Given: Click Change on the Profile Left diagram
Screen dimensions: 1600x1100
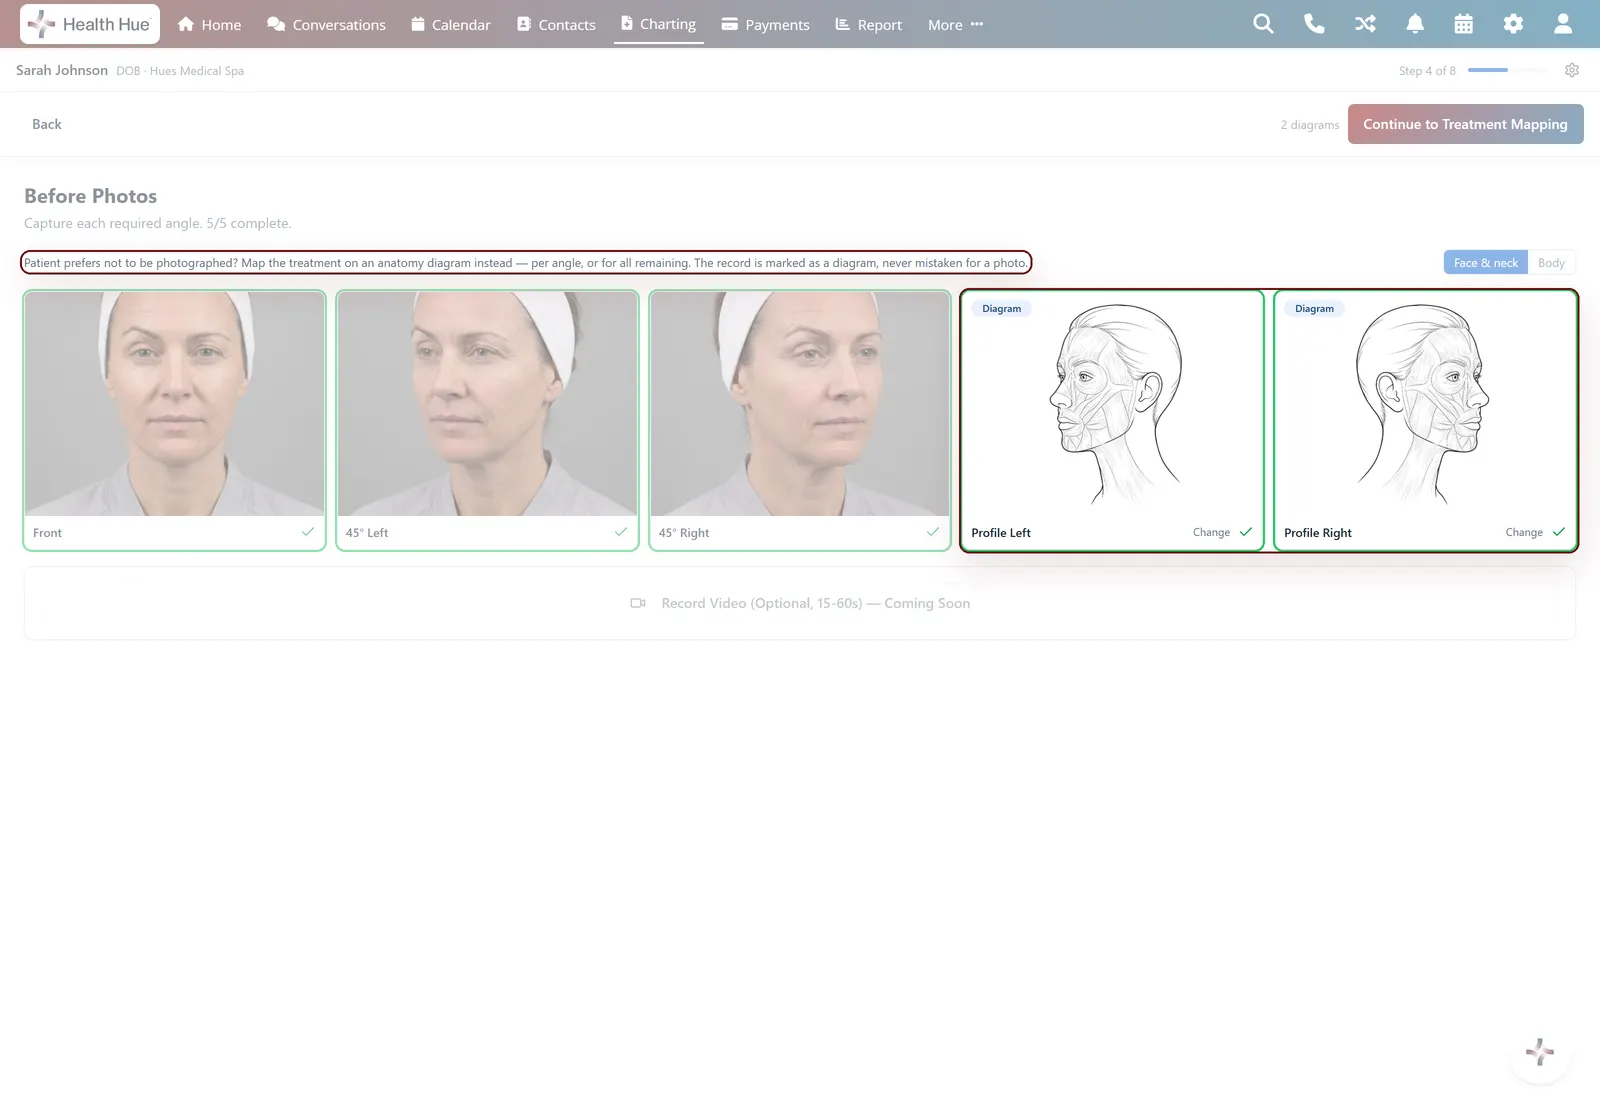Looking at the screenshot, I should point(1211,532).
